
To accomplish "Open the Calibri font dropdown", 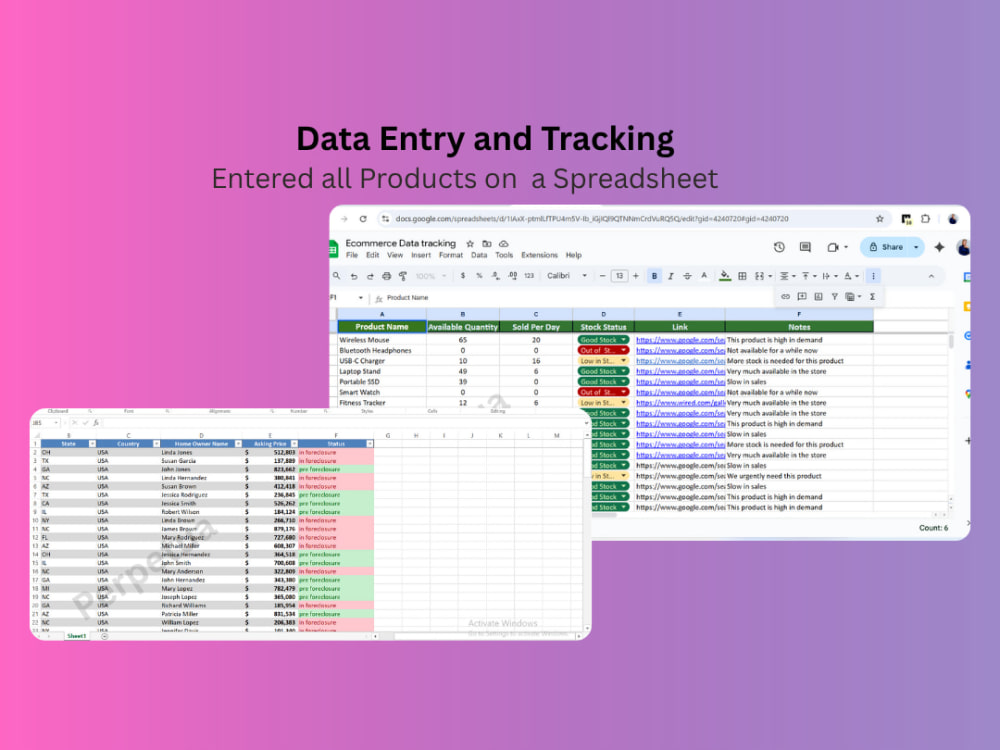I will click(567, 276).
